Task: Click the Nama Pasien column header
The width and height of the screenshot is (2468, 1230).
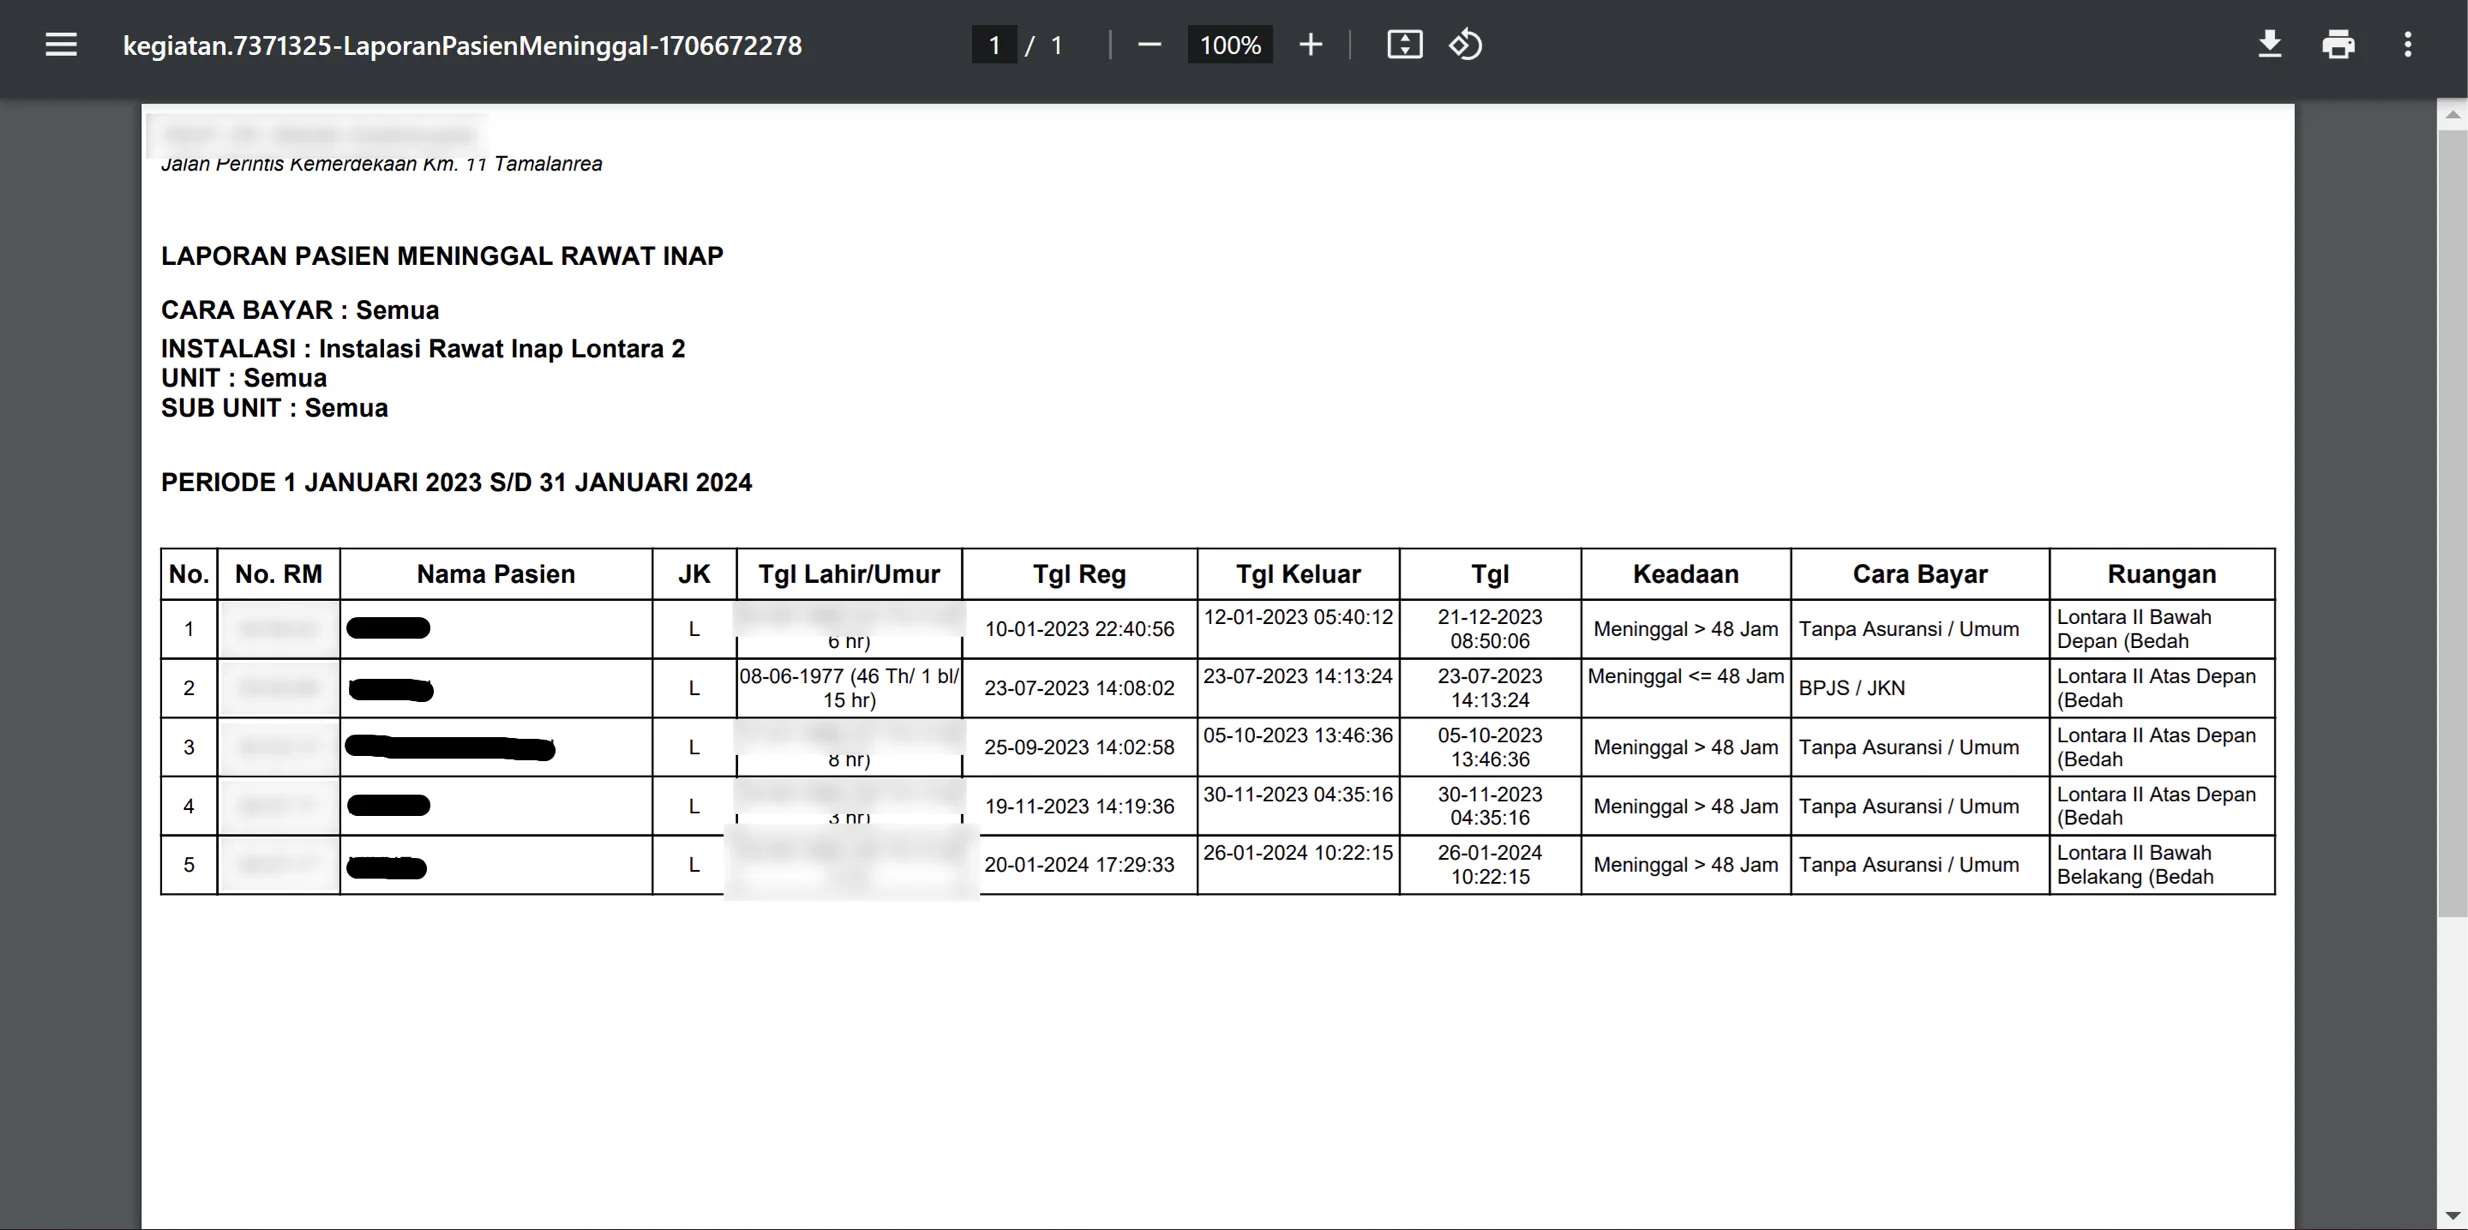Action: (x=496, y=574)
